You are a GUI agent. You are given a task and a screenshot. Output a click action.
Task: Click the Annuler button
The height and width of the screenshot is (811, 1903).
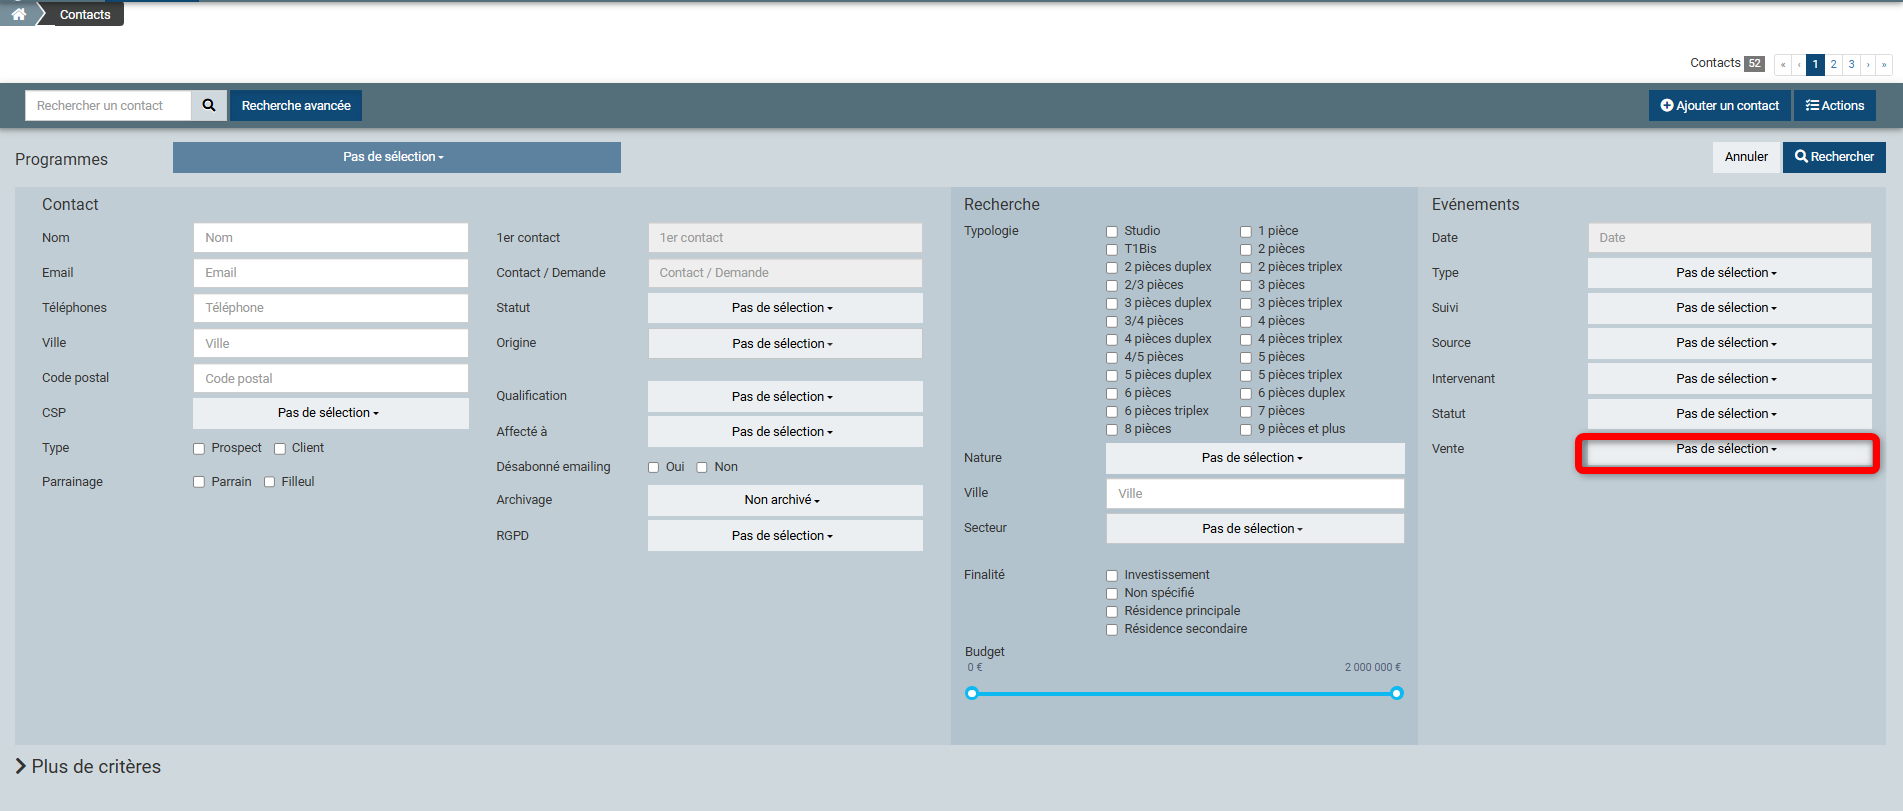tap(1746, 157)
